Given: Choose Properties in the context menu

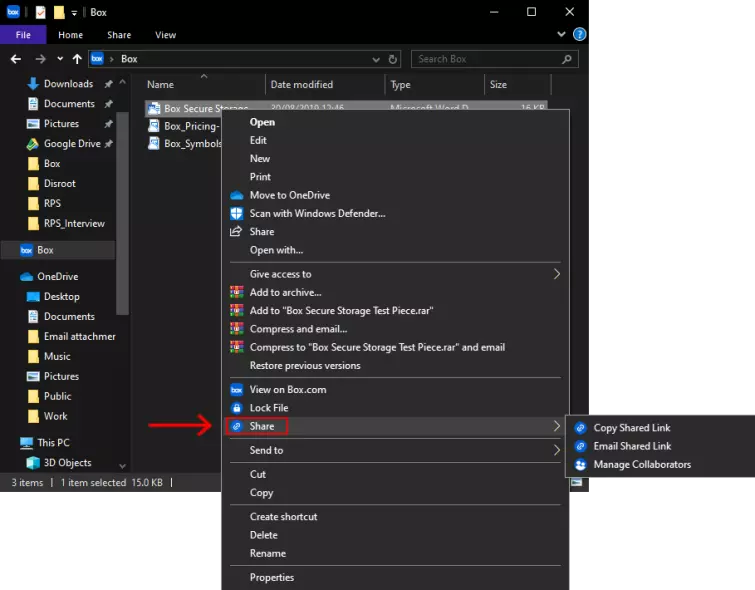Looking at the screenshot, I should click(x=272, y=577).
